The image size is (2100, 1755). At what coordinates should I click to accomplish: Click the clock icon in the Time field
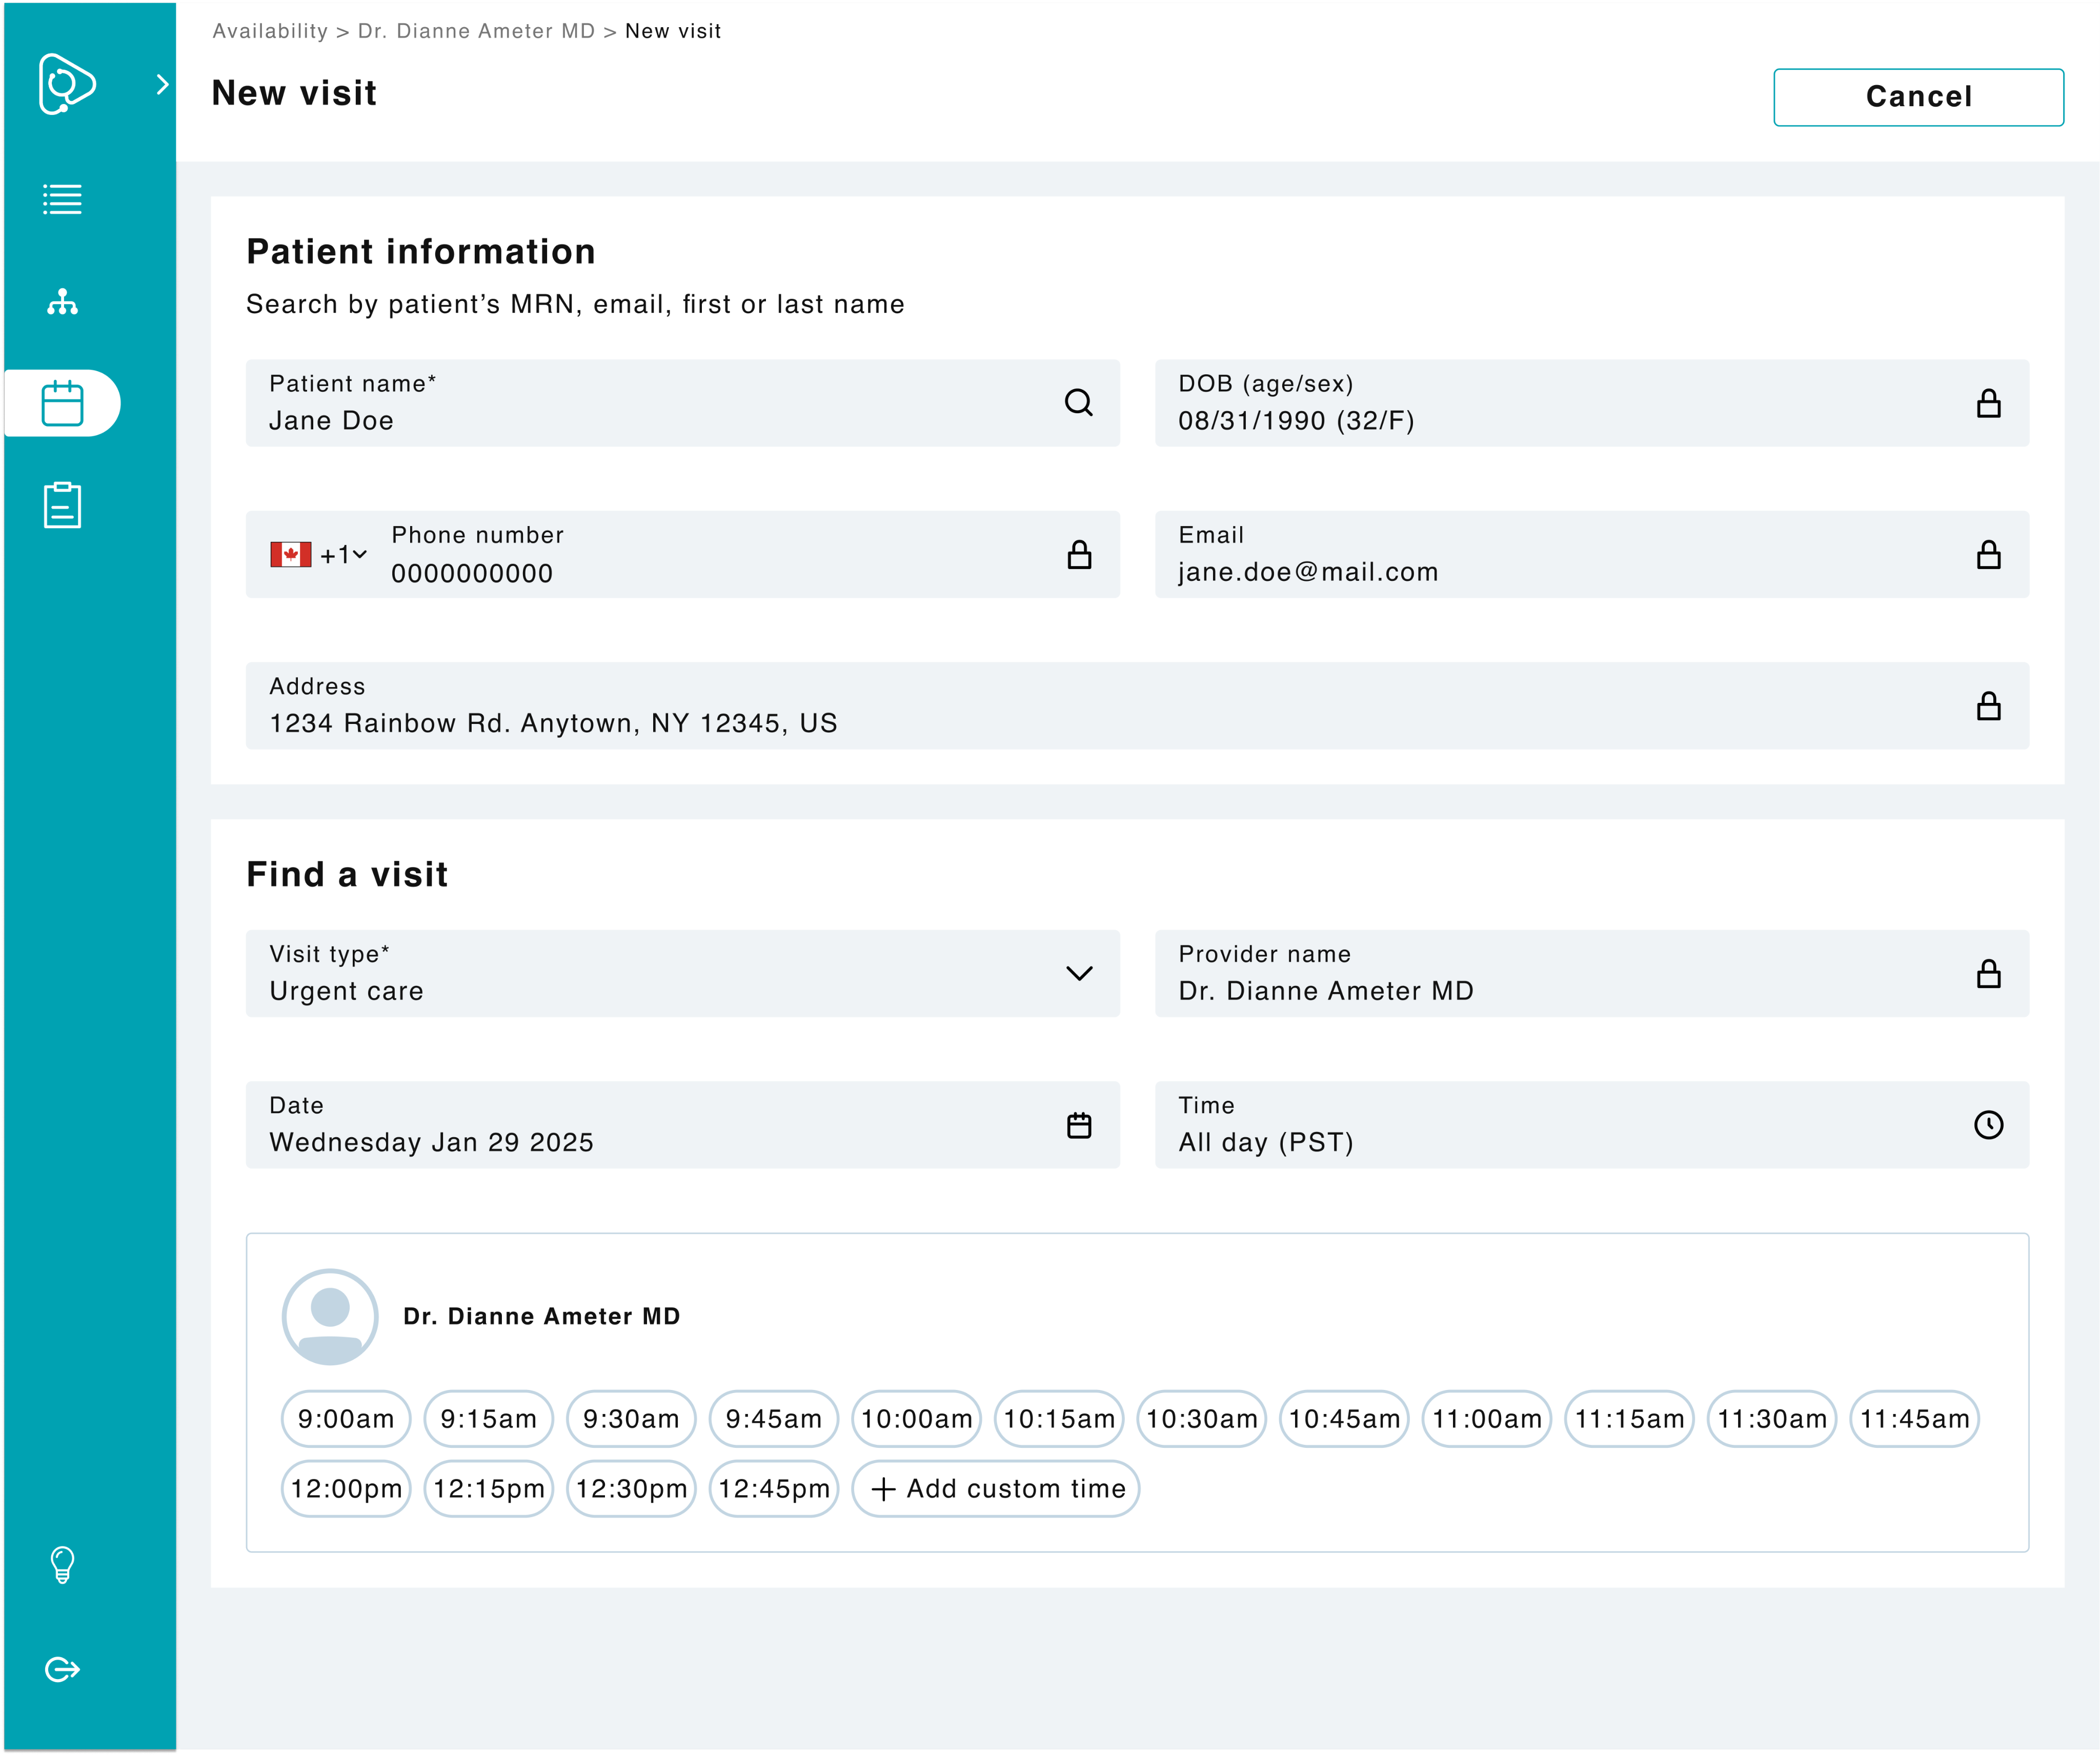point(1989,1125)
